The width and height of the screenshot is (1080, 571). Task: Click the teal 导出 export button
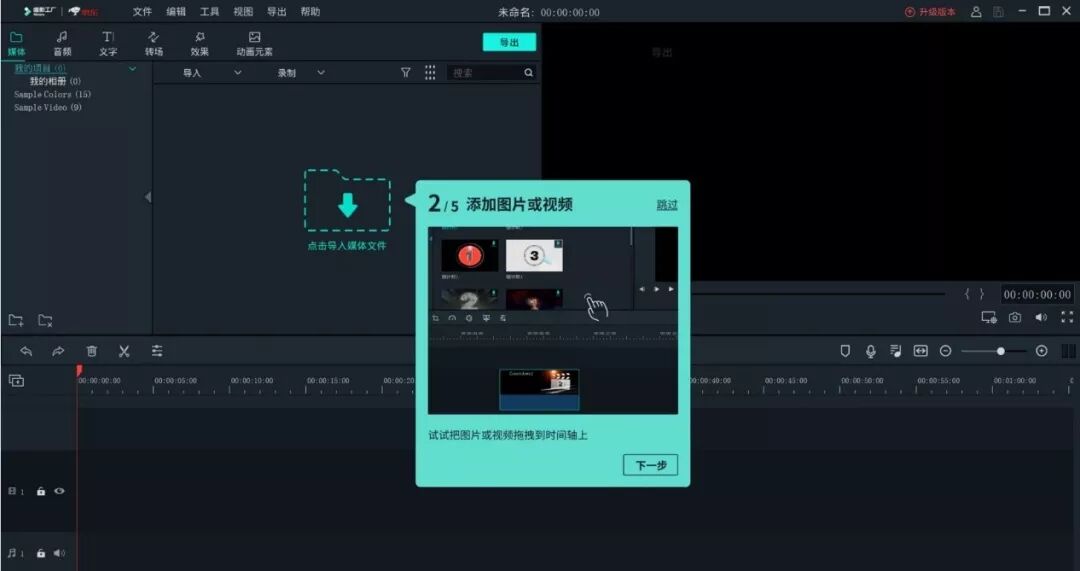point(509,42)
